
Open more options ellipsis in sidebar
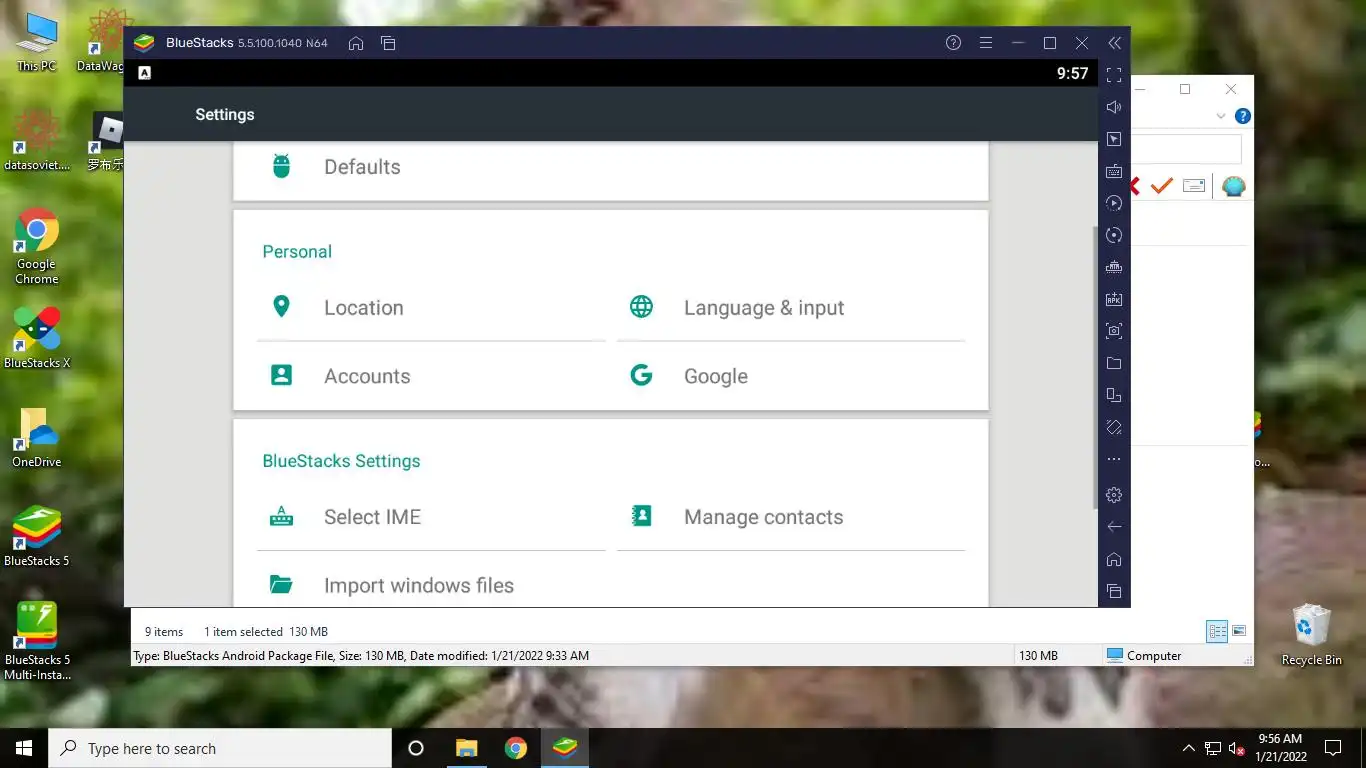click(1114, 459)
